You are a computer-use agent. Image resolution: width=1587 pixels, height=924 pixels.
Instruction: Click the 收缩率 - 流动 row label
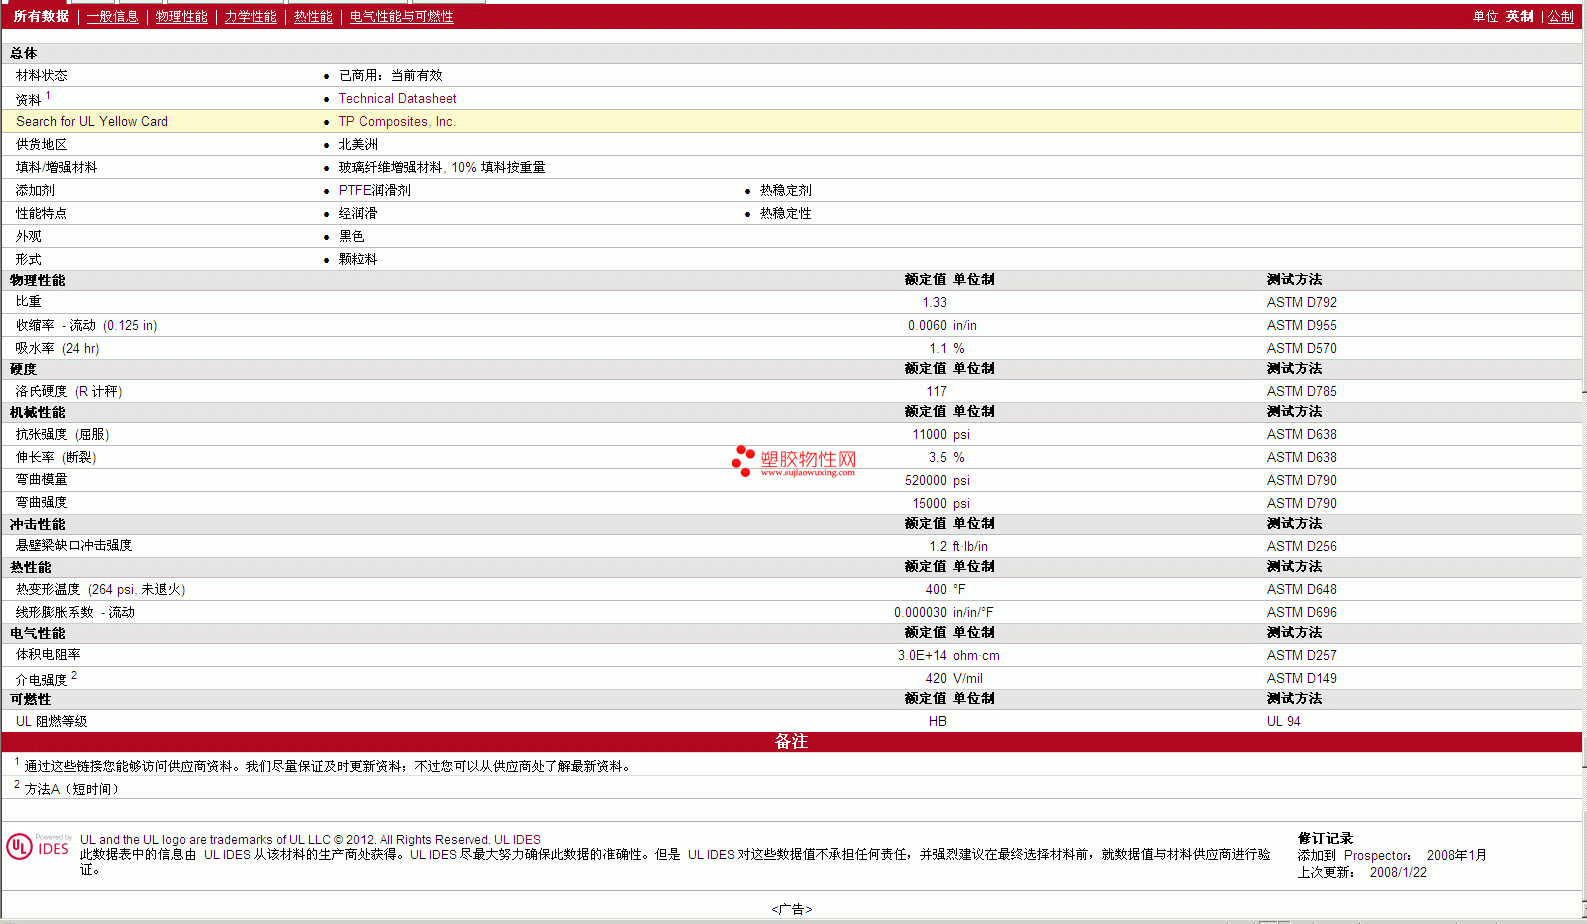[86, 325]
